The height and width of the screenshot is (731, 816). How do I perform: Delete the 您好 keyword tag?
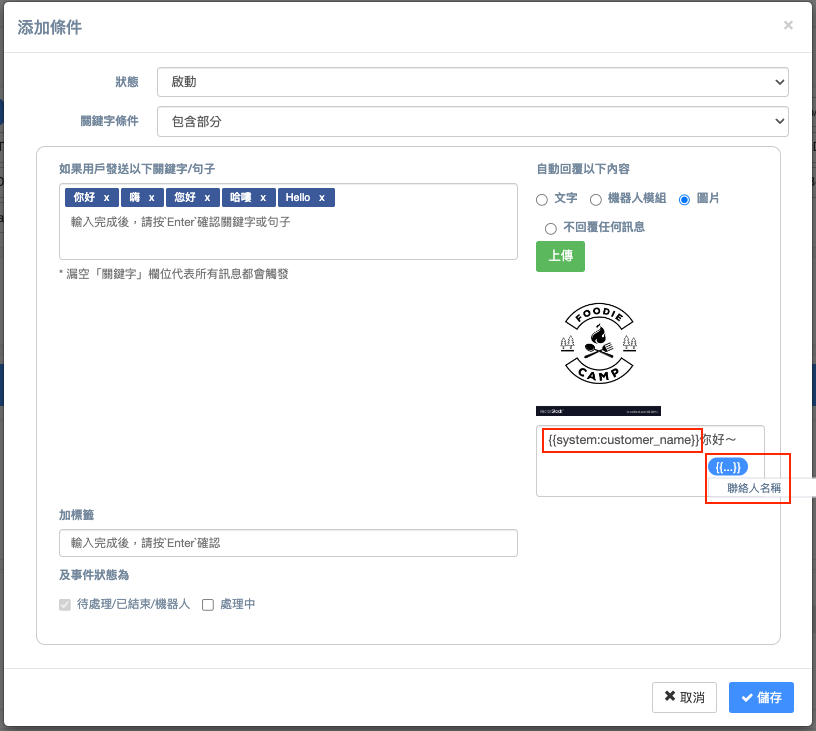[207, 198]
